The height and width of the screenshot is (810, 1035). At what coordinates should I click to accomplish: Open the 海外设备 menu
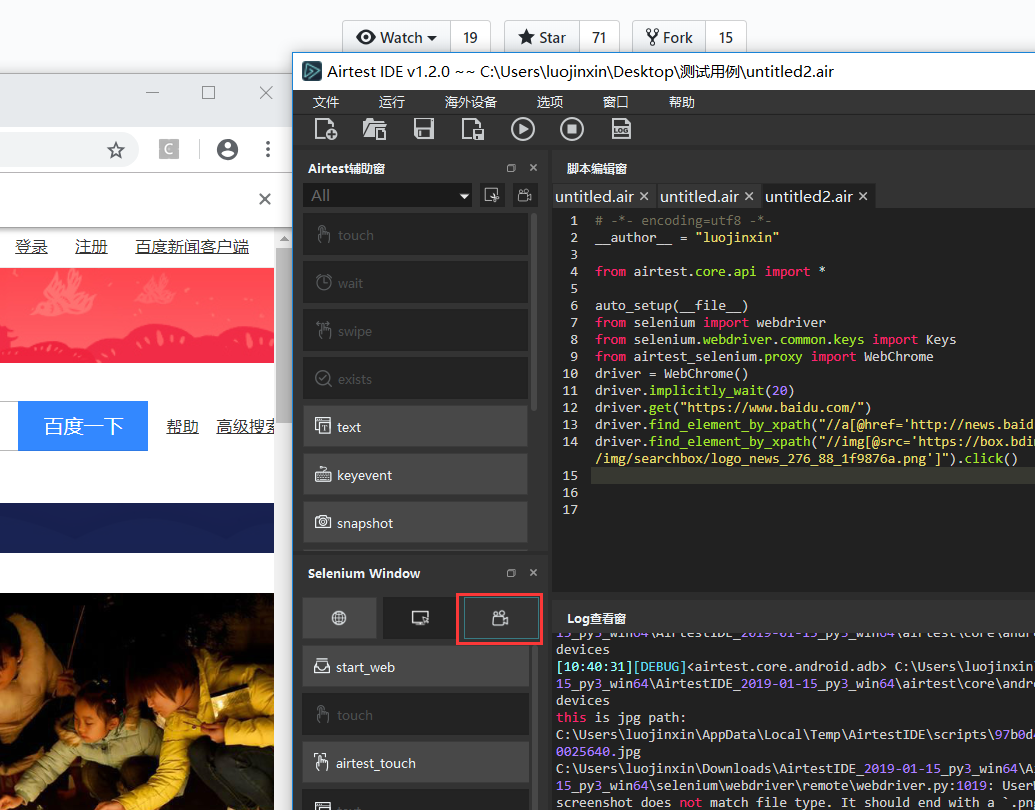point(471,102)
